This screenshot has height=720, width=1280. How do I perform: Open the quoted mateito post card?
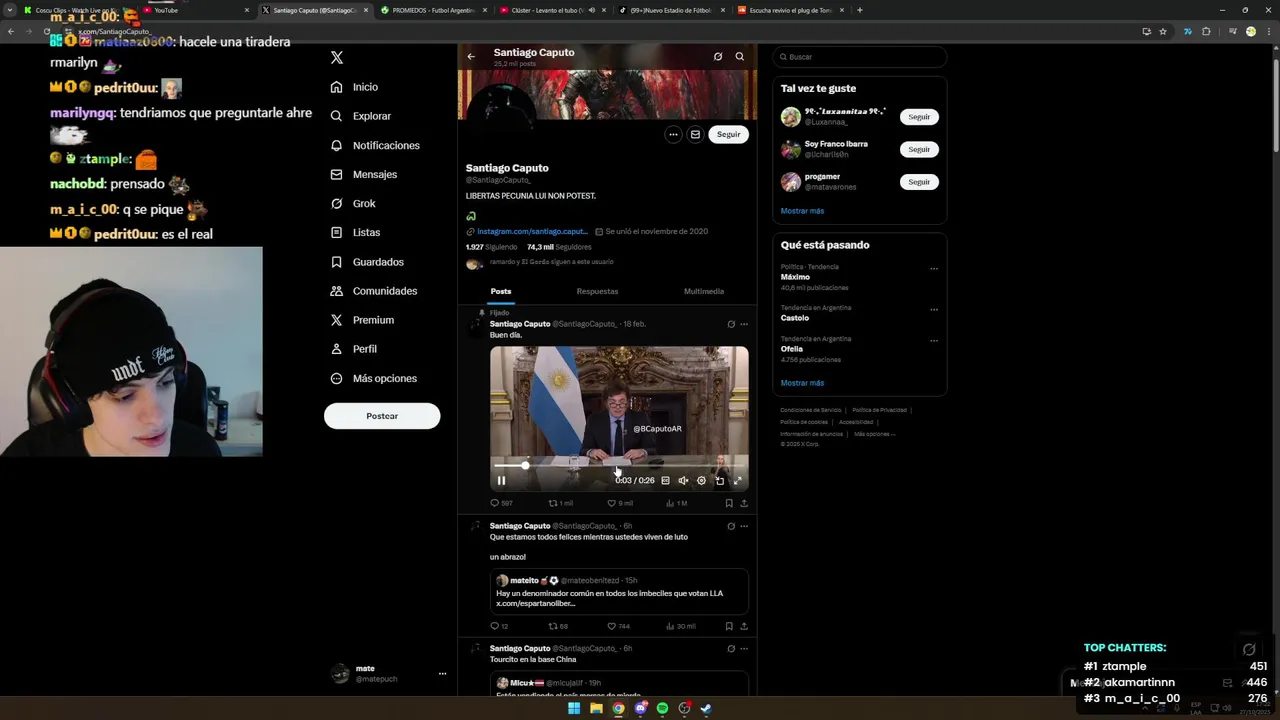tap(619, 591)
